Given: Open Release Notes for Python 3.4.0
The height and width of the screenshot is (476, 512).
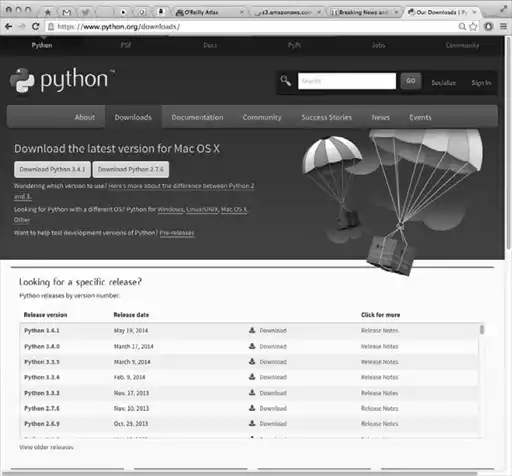Looking at the screenshot, I should [380, 346].
